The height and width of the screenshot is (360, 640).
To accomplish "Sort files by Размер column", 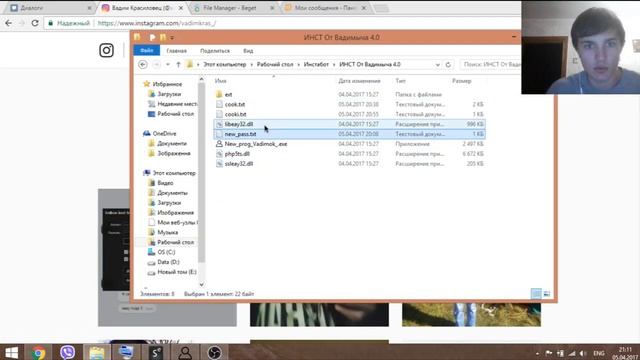I will coord(462,81).
